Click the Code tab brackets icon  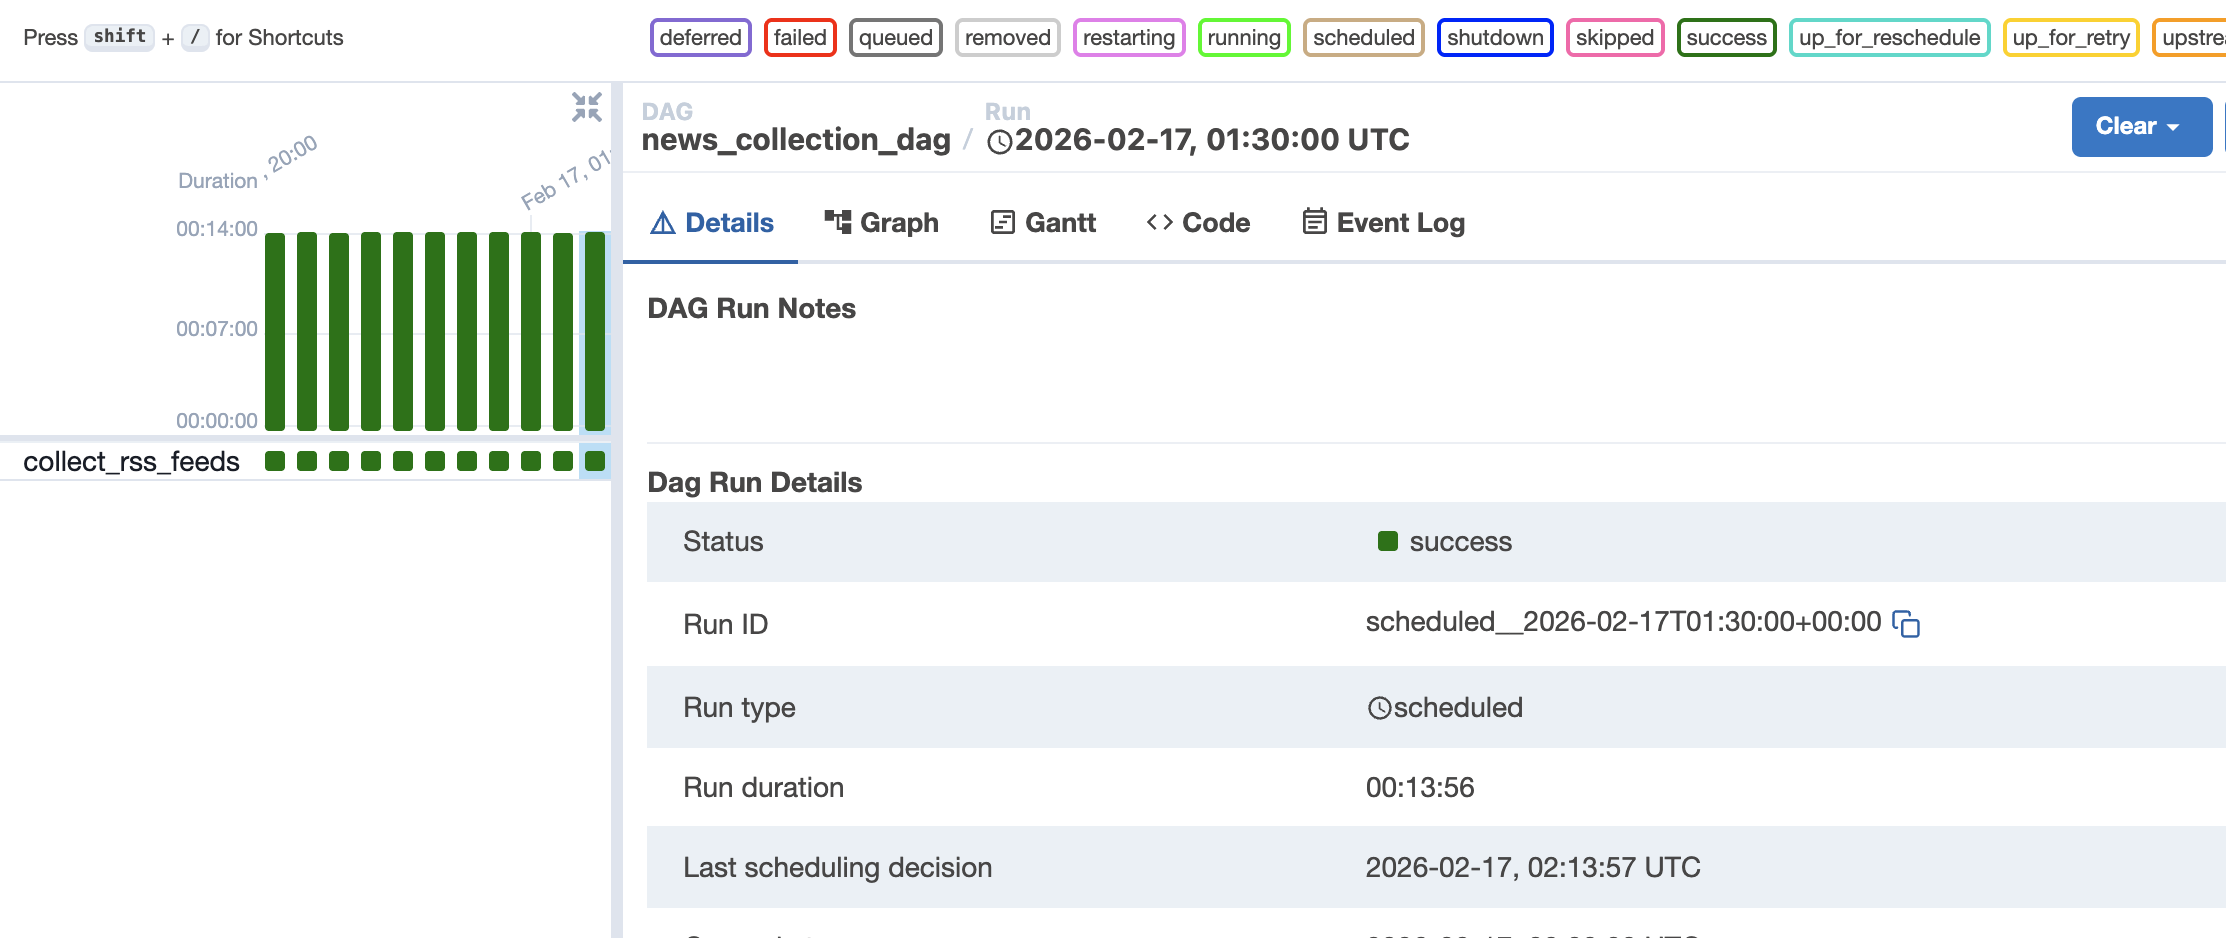point(1159,222)
